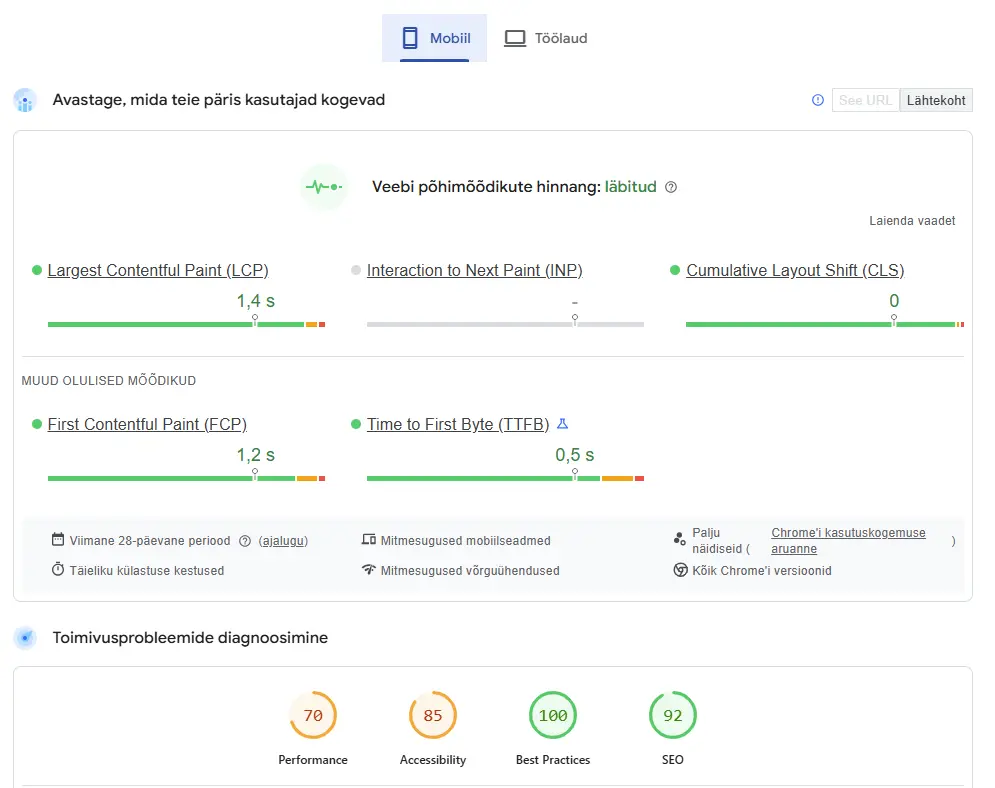Viewport: 995px width, 788px height.
Task: Jump to the SEO score gauge showing 92
Action: click(x=673, y=716)
